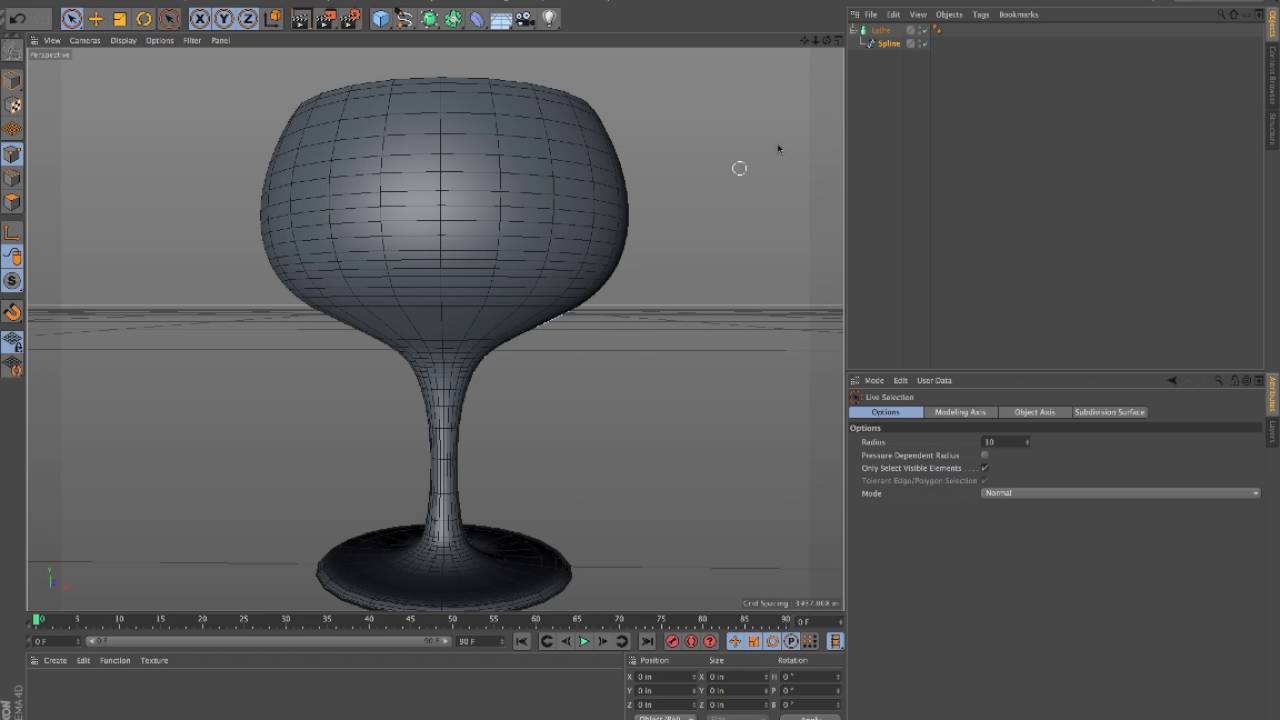The height and width of the screenshot is (720, 1280).
Task: Open the Material Manager Texture menu
Action: (154, 661)
